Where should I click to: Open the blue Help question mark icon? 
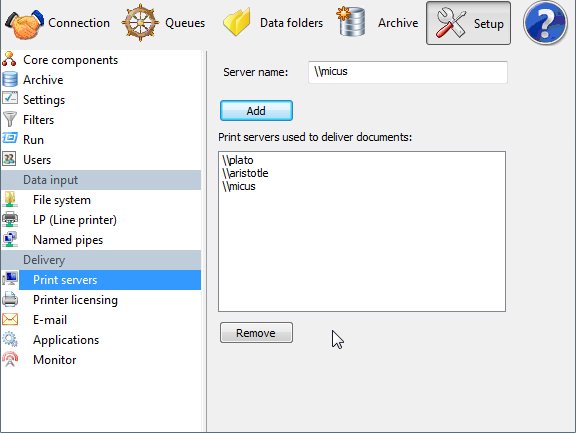(x=545, y=23)
